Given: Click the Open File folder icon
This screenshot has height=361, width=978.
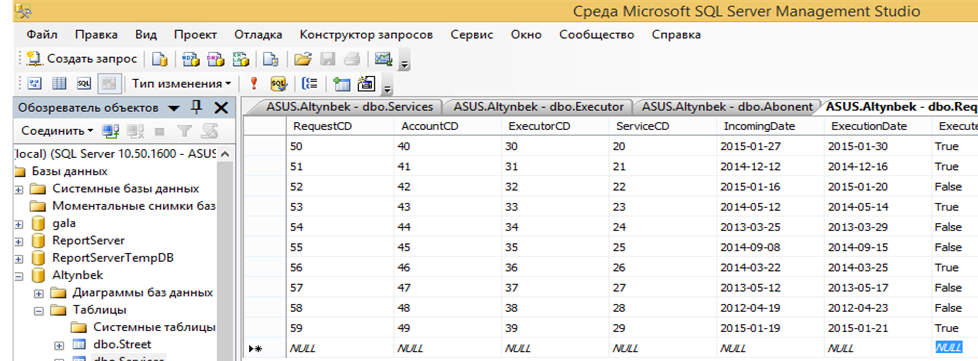Looking at the screenshot, I should [x=303, y=59].
